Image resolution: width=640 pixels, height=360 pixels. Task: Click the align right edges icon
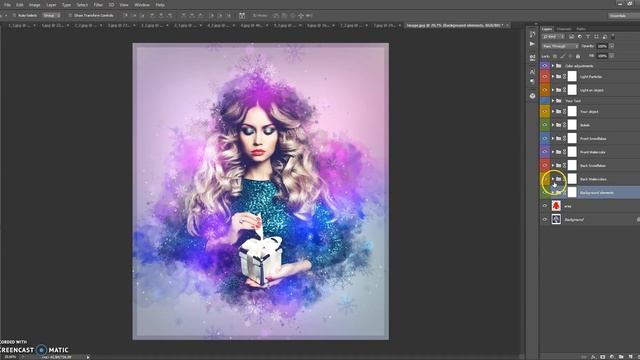click(169, 16)
